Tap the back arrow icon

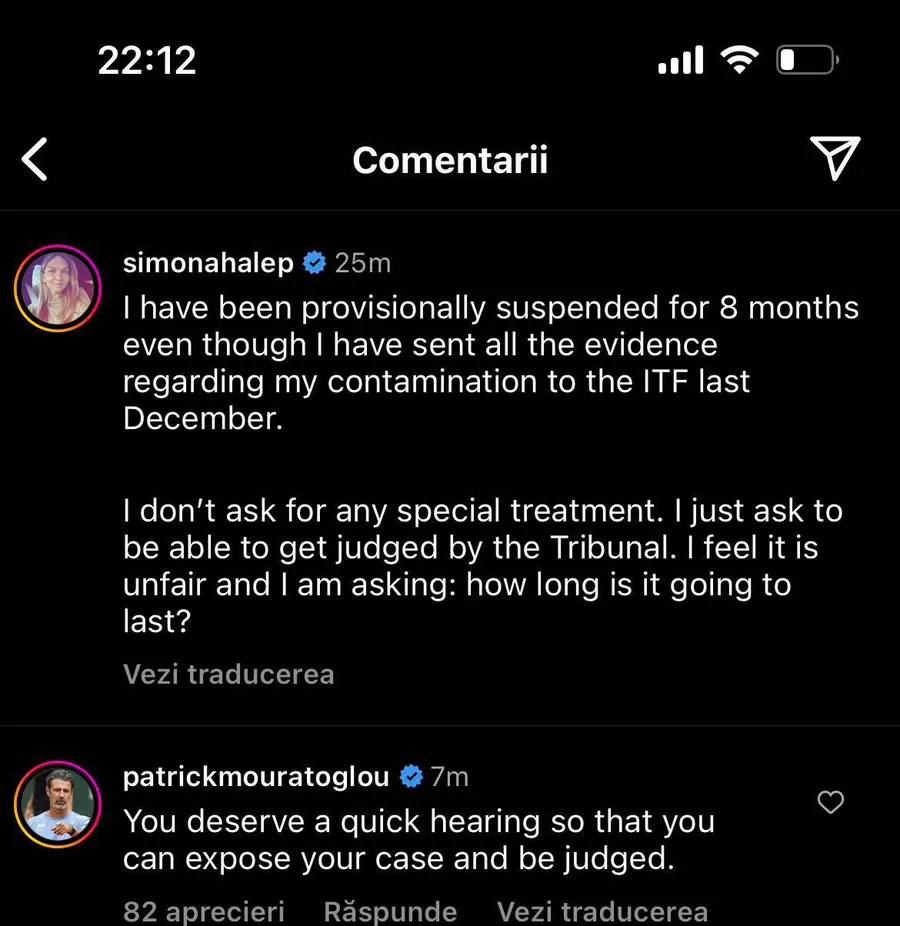tap(36, 160)
